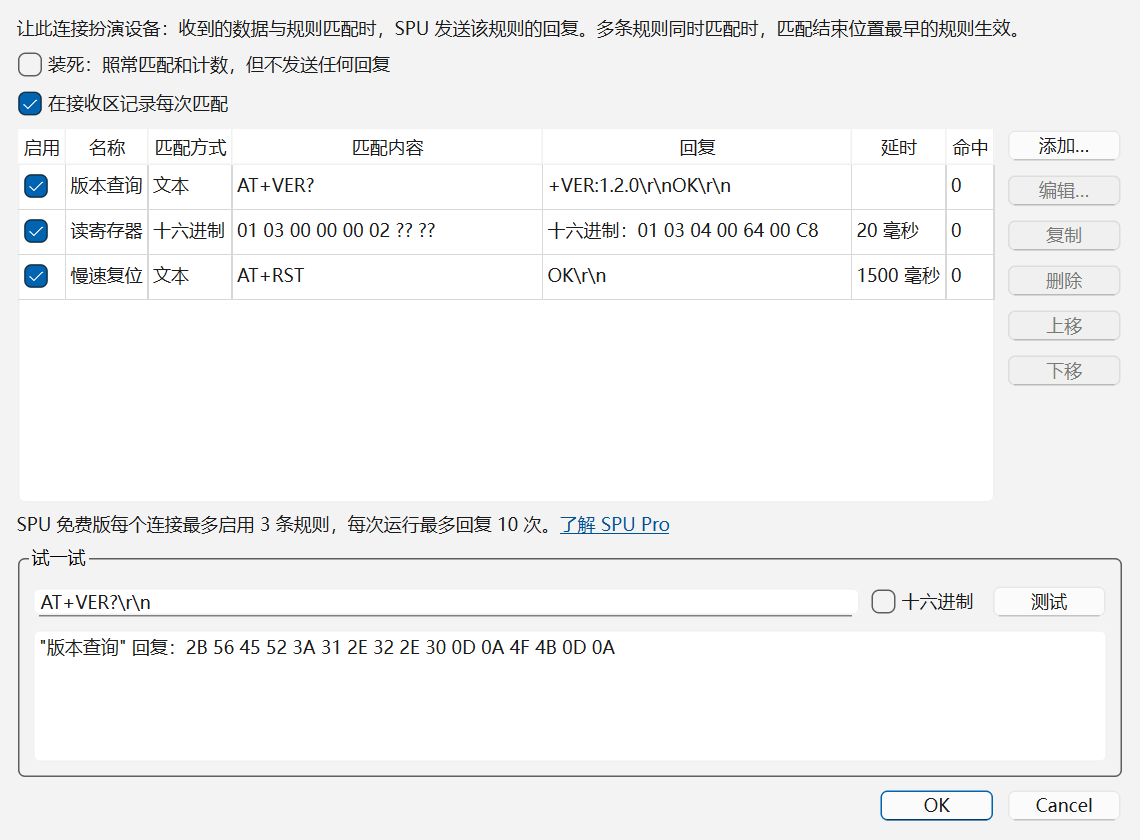Click the test result output area
The image size is (1140, 840).
(x=570, y=695)
